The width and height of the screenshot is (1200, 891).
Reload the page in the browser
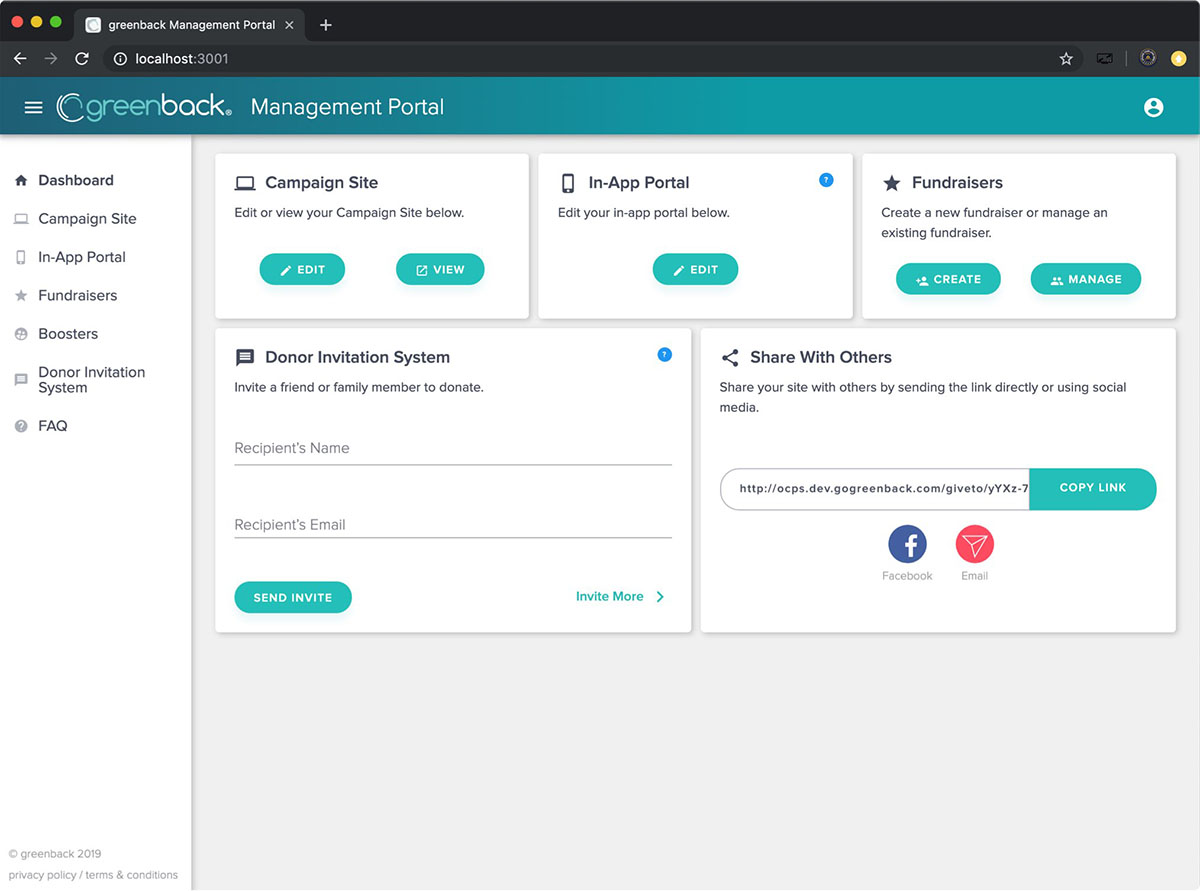click(x=82, y=59)
